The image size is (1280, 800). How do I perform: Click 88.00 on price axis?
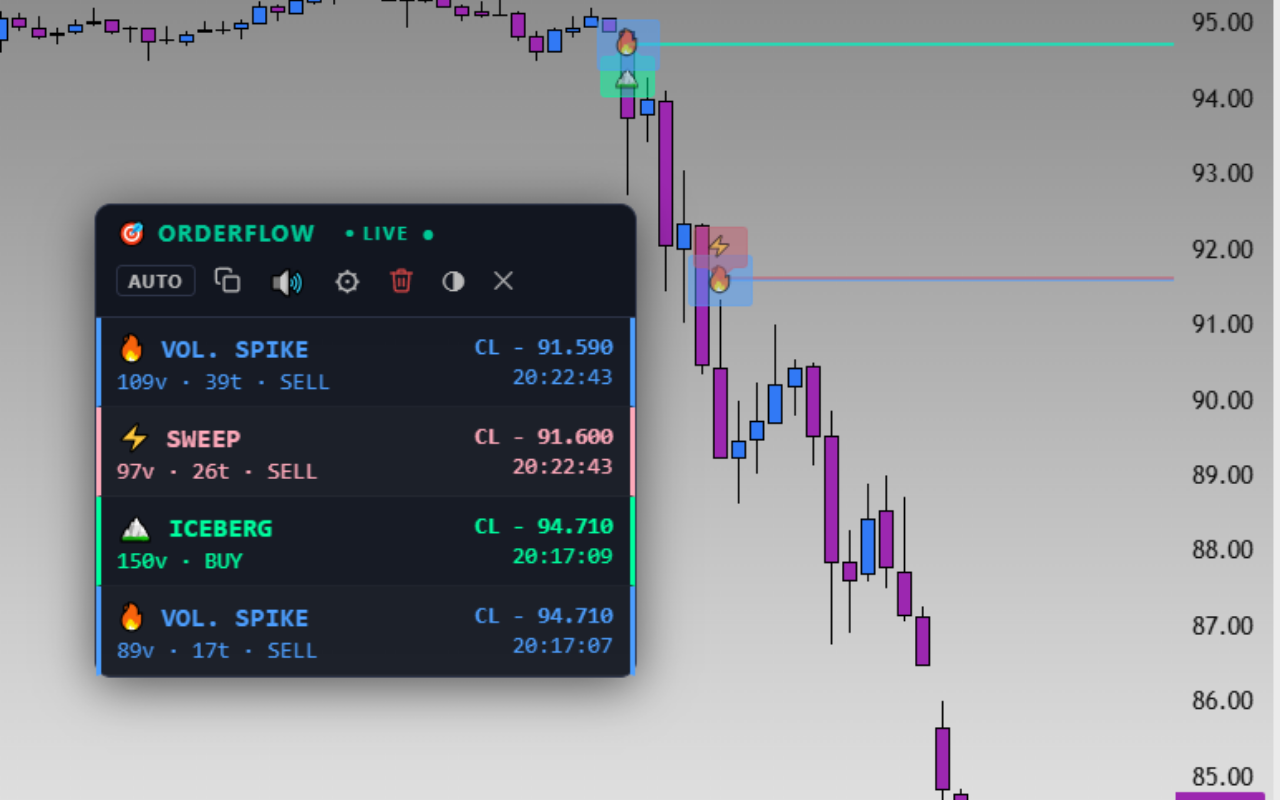(x=1223, y=550)
